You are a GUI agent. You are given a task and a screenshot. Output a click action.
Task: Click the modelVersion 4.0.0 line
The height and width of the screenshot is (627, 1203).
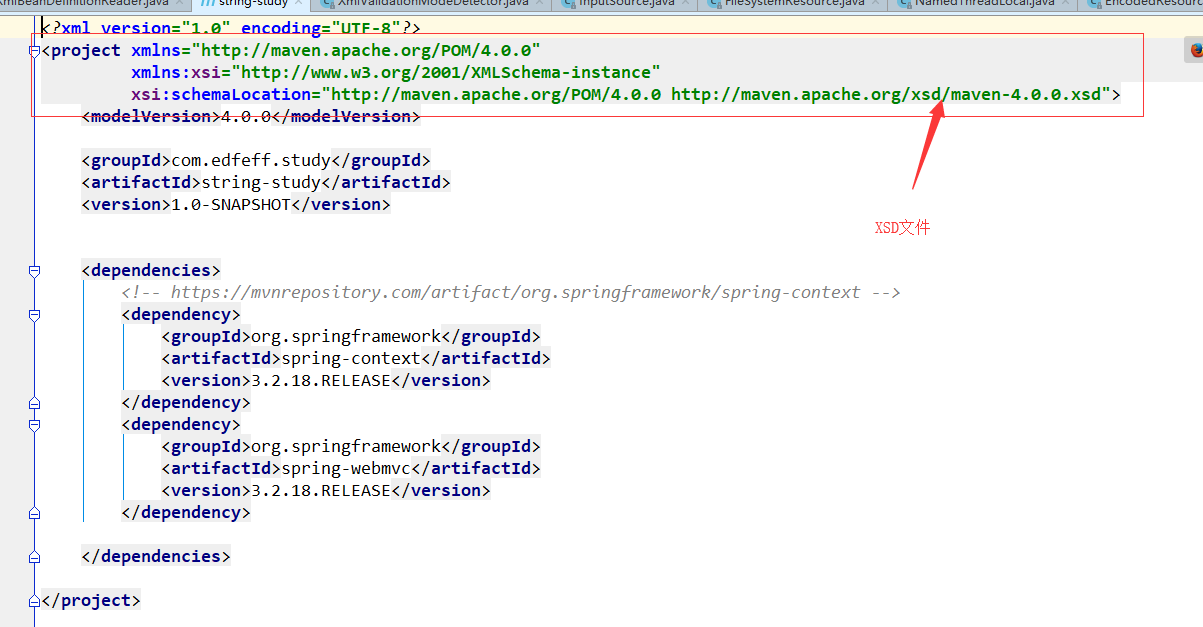click(250, 116)
